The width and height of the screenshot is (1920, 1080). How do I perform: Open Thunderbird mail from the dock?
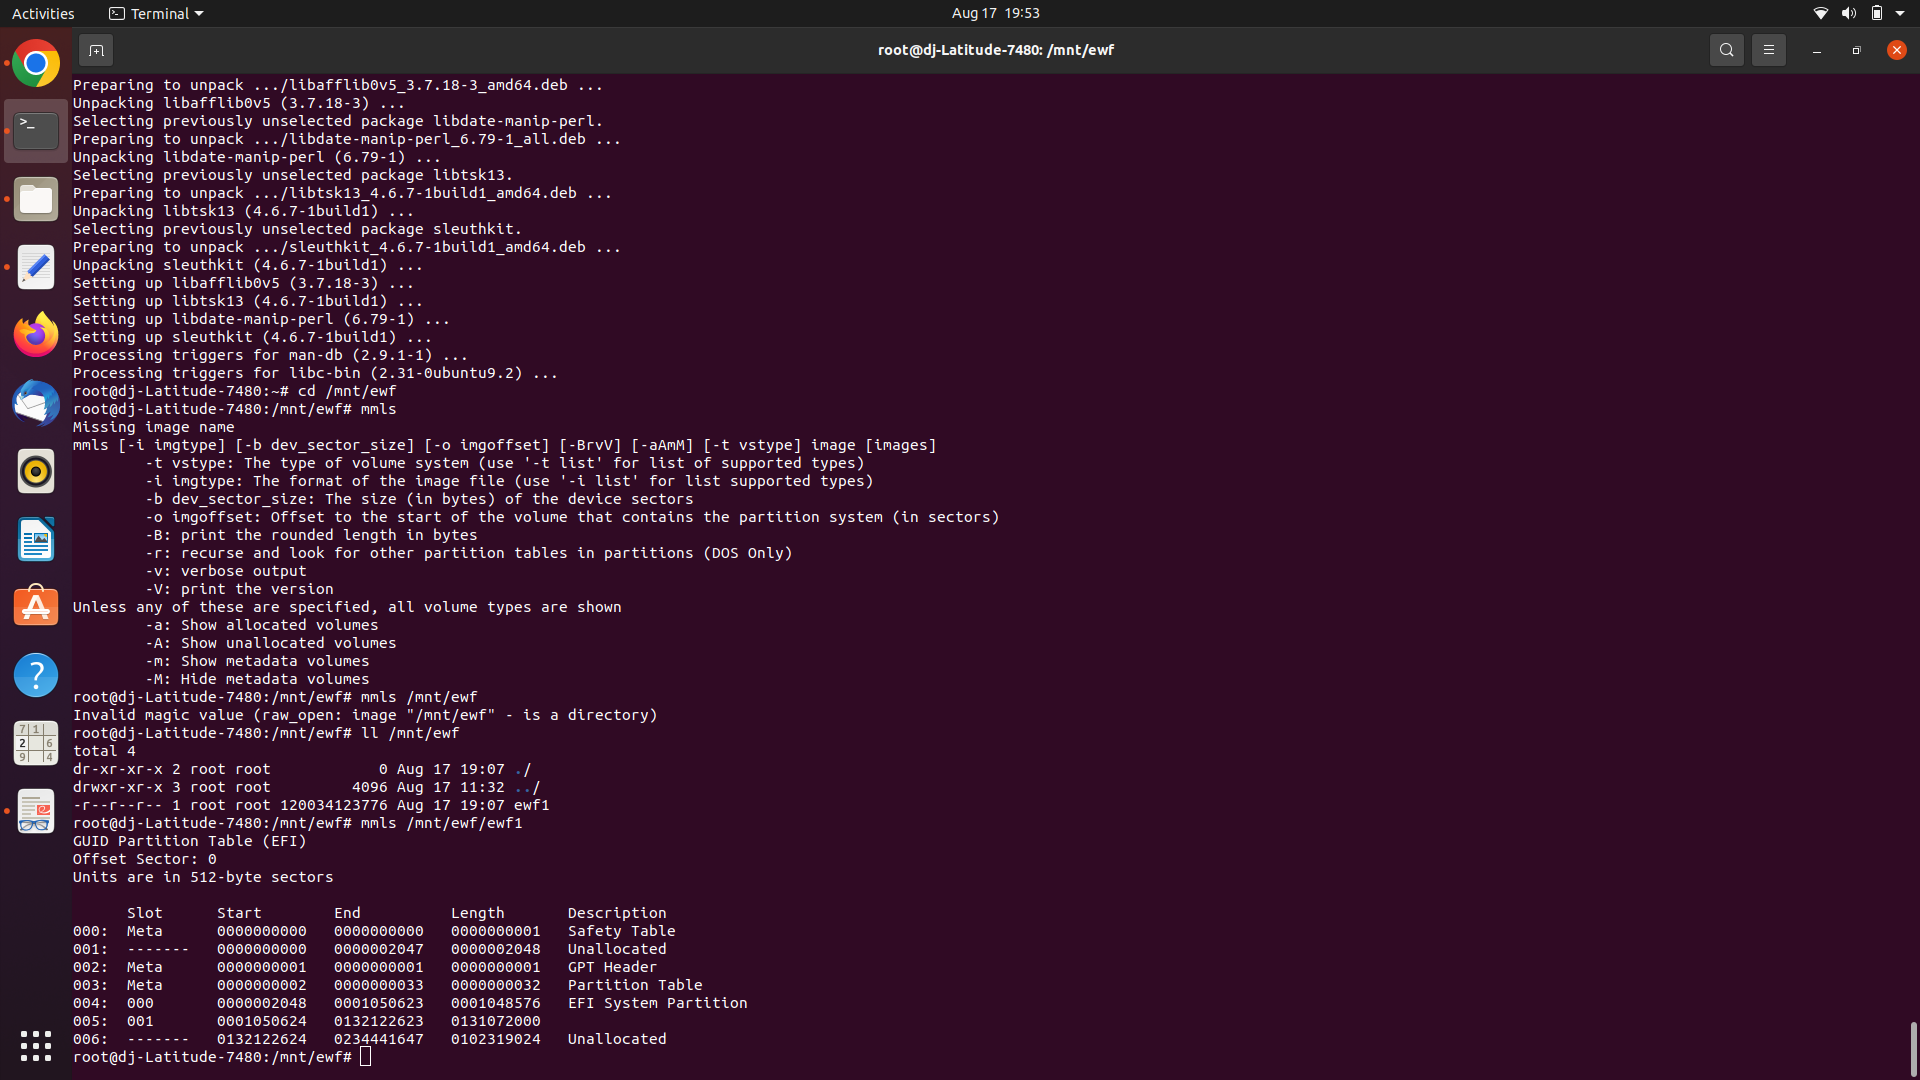36,403
